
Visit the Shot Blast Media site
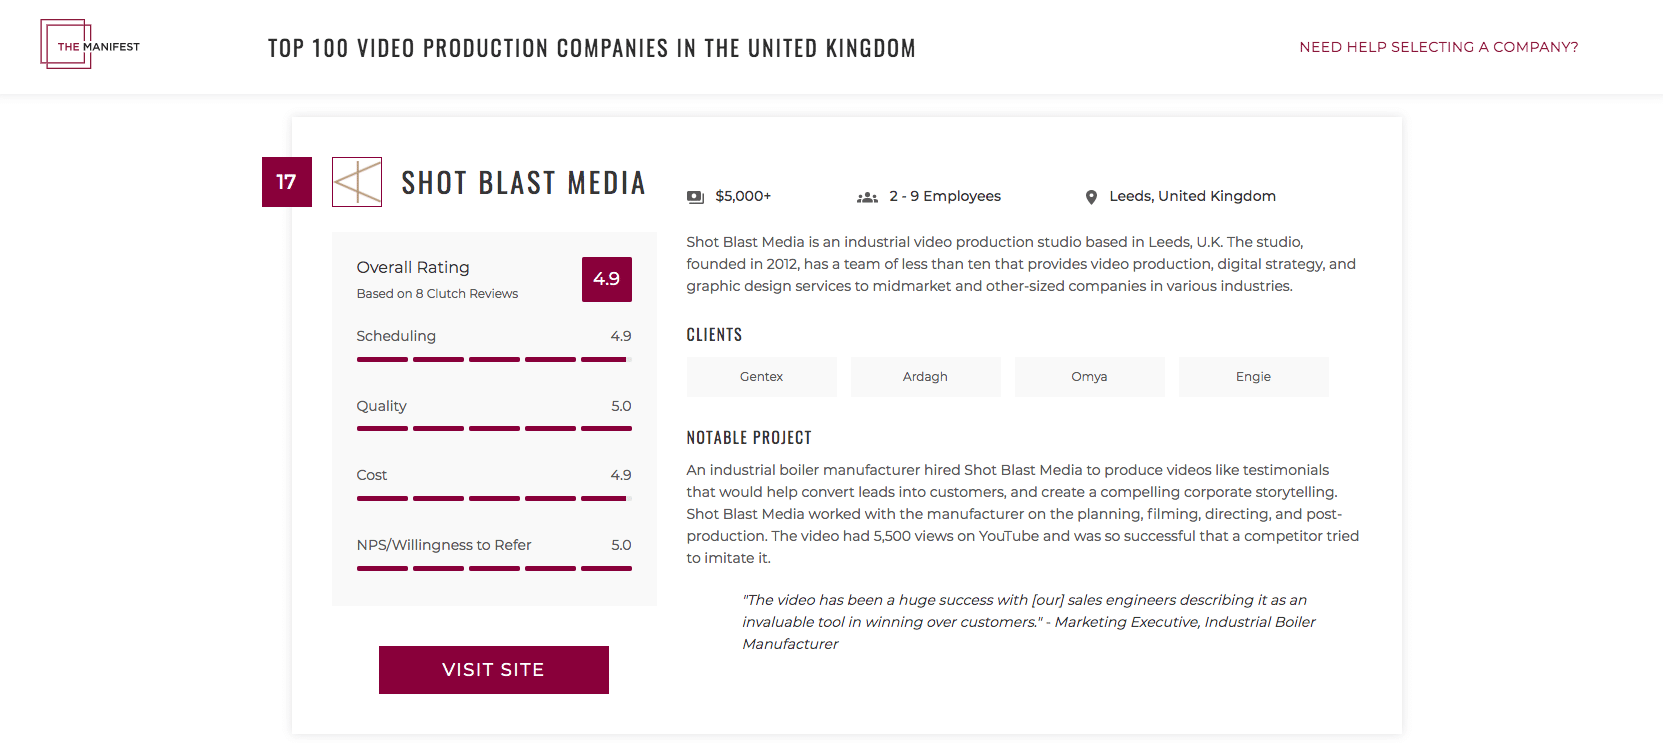494,670
